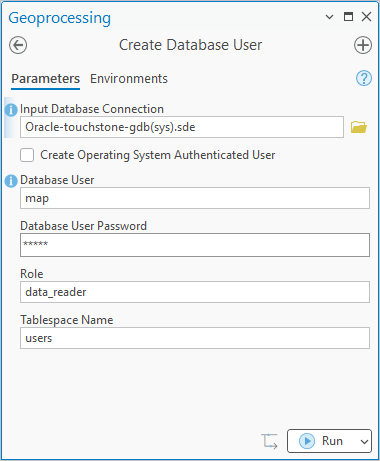The width and height of the screenshot is (380, 461).
Task: Click the Role label
Action: click(32, 274)
